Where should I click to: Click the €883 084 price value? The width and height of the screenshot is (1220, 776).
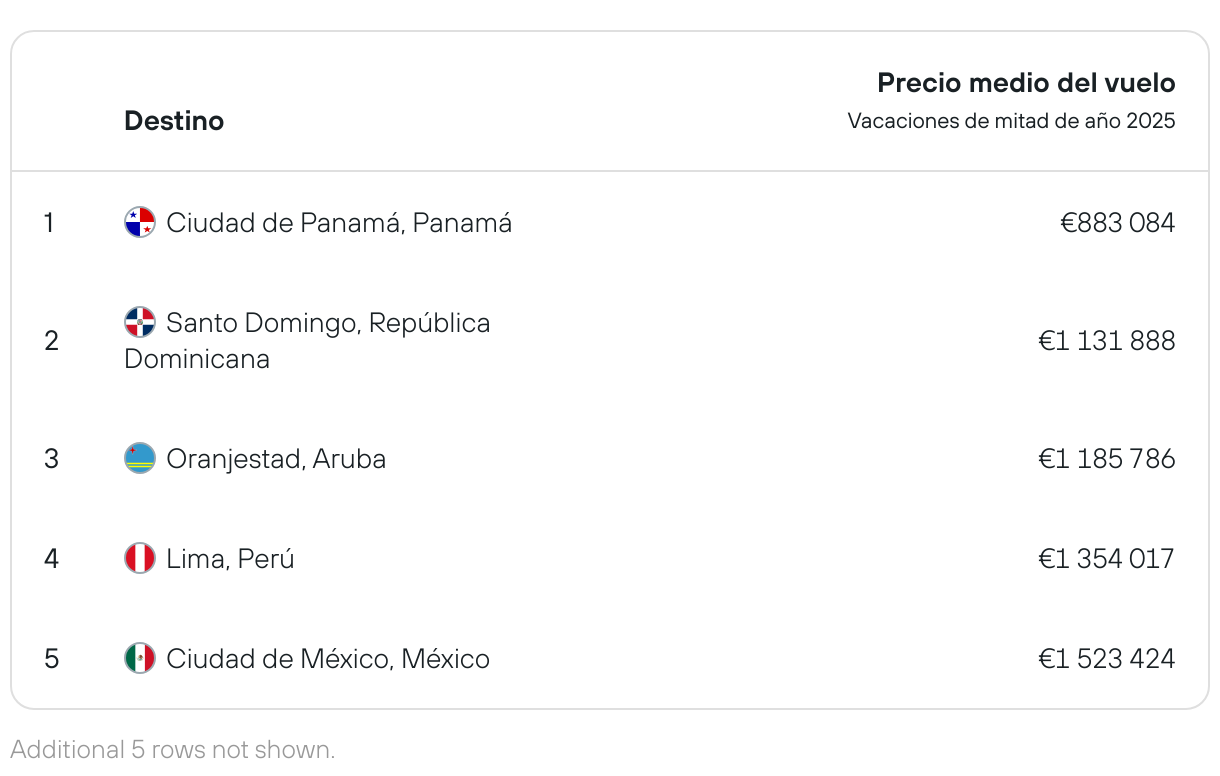point(1117,223)
